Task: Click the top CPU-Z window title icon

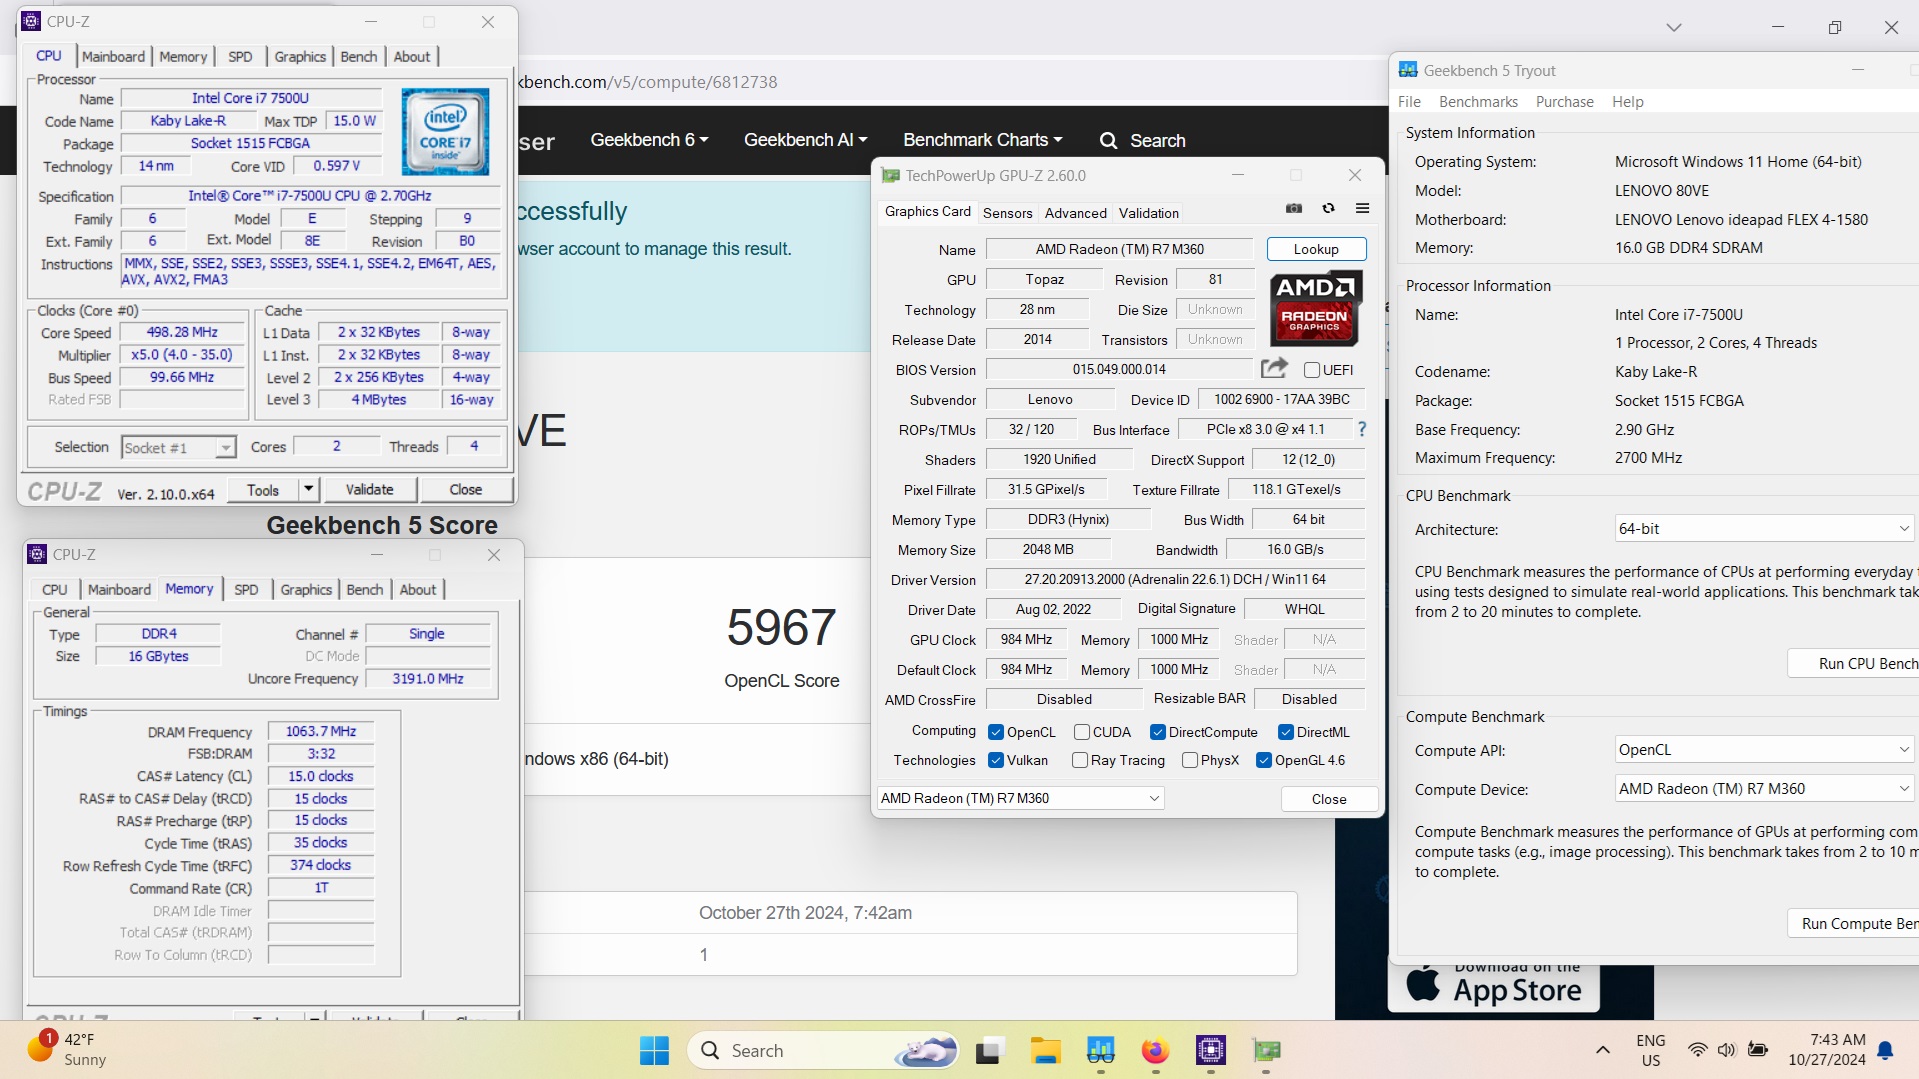Action: tap(31, 21)
